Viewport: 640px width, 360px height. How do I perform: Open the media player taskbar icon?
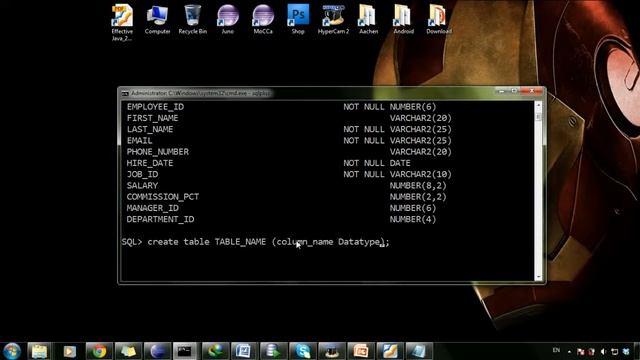point(69,351)
